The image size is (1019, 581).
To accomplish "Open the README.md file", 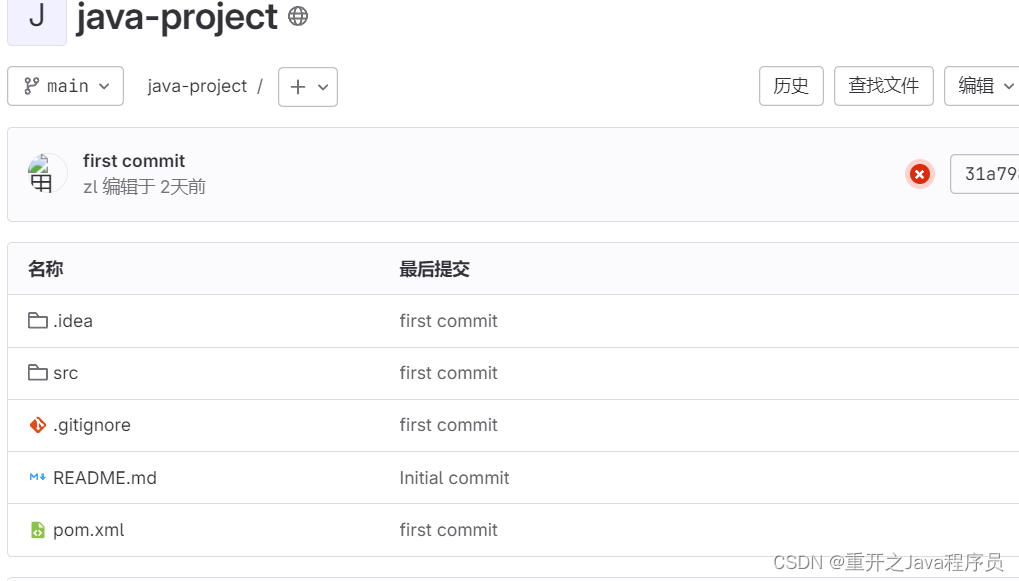I will point(105,478).
